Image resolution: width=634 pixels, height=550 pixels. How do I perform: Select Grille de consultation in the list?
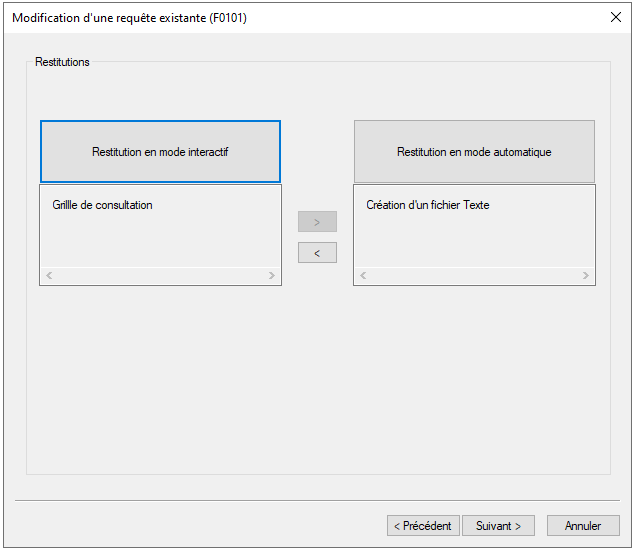click(x=103, y=205)
